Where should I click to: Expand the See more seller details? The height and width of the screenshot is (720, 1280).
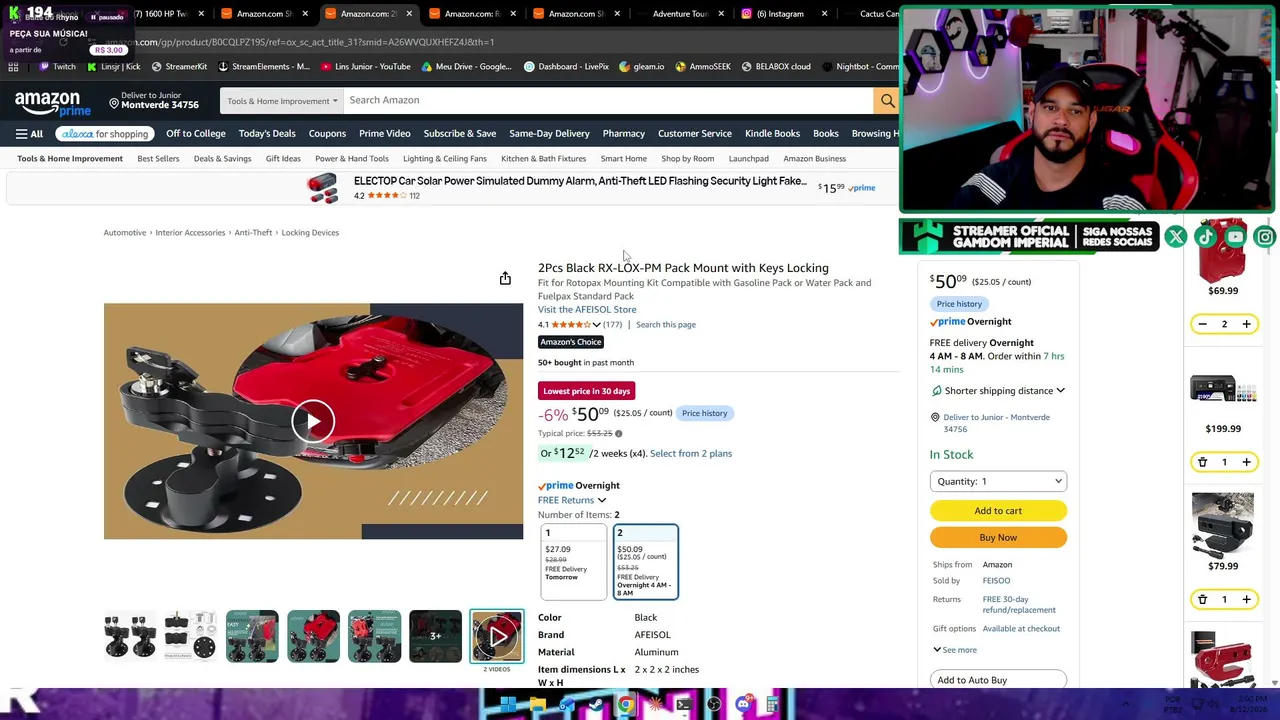point(955,650)
